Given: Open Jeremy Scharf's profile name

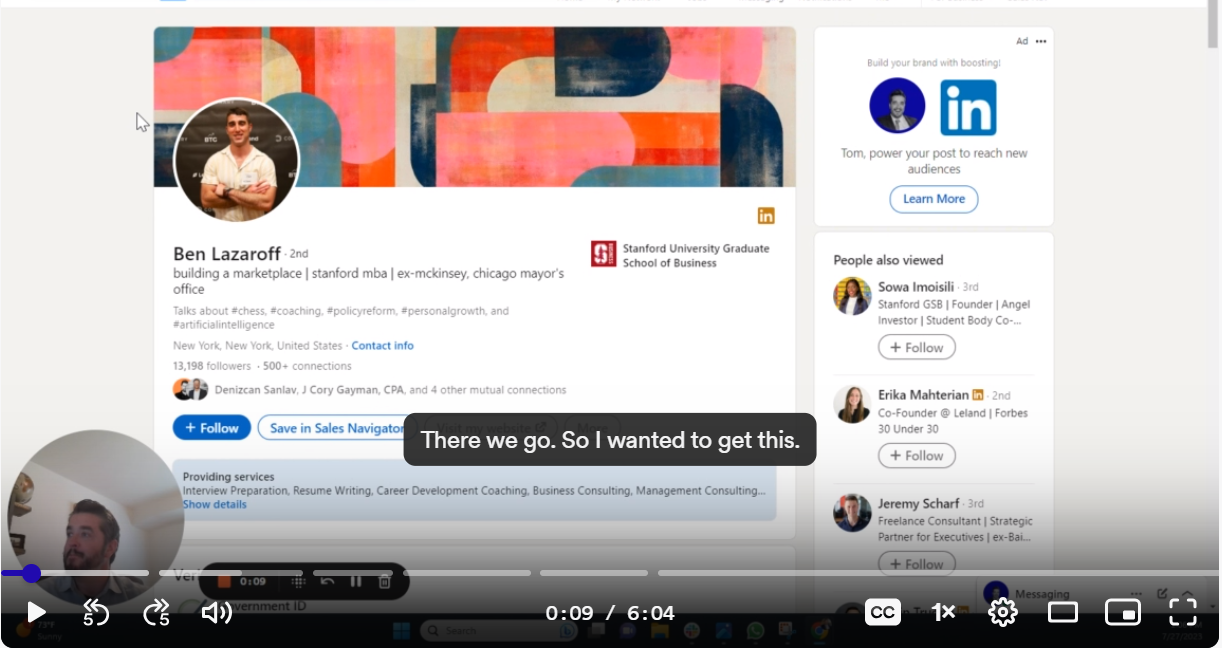Looking at the screenshot, I should [x=918, y=503].
